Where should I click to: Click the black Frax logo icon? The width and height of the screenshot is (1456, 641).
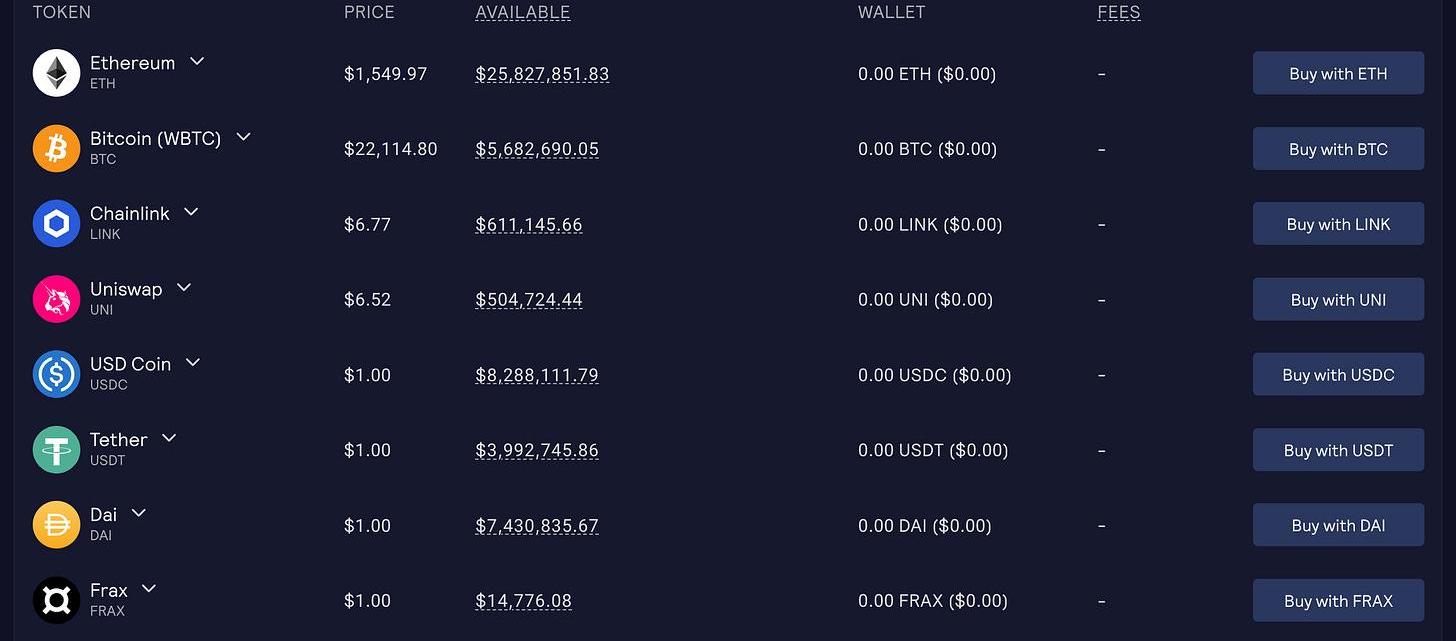[x=56, y=600]
